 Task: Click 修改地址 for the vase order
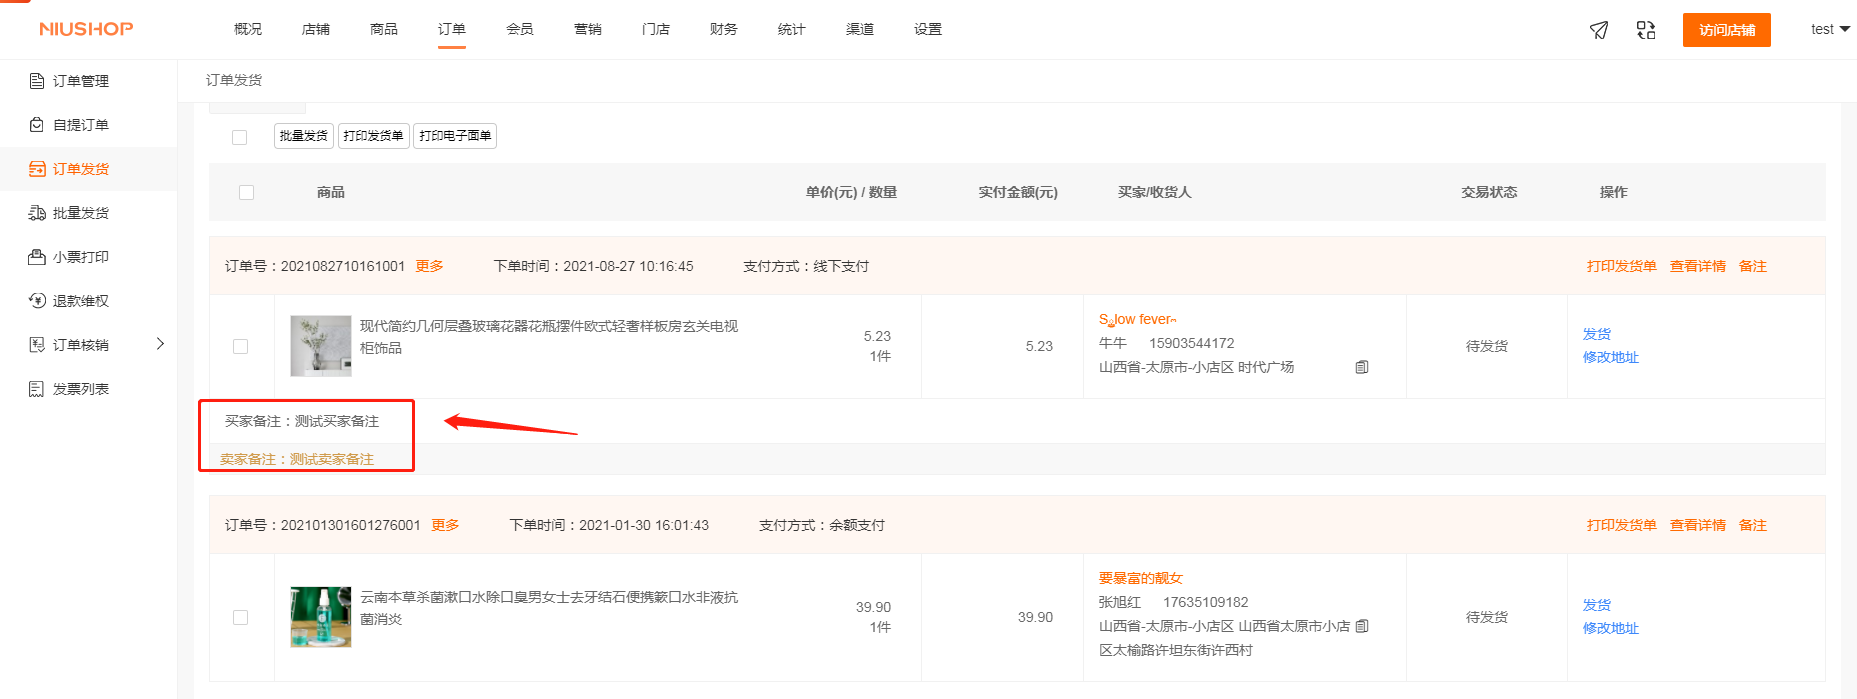coord(1611,357)
